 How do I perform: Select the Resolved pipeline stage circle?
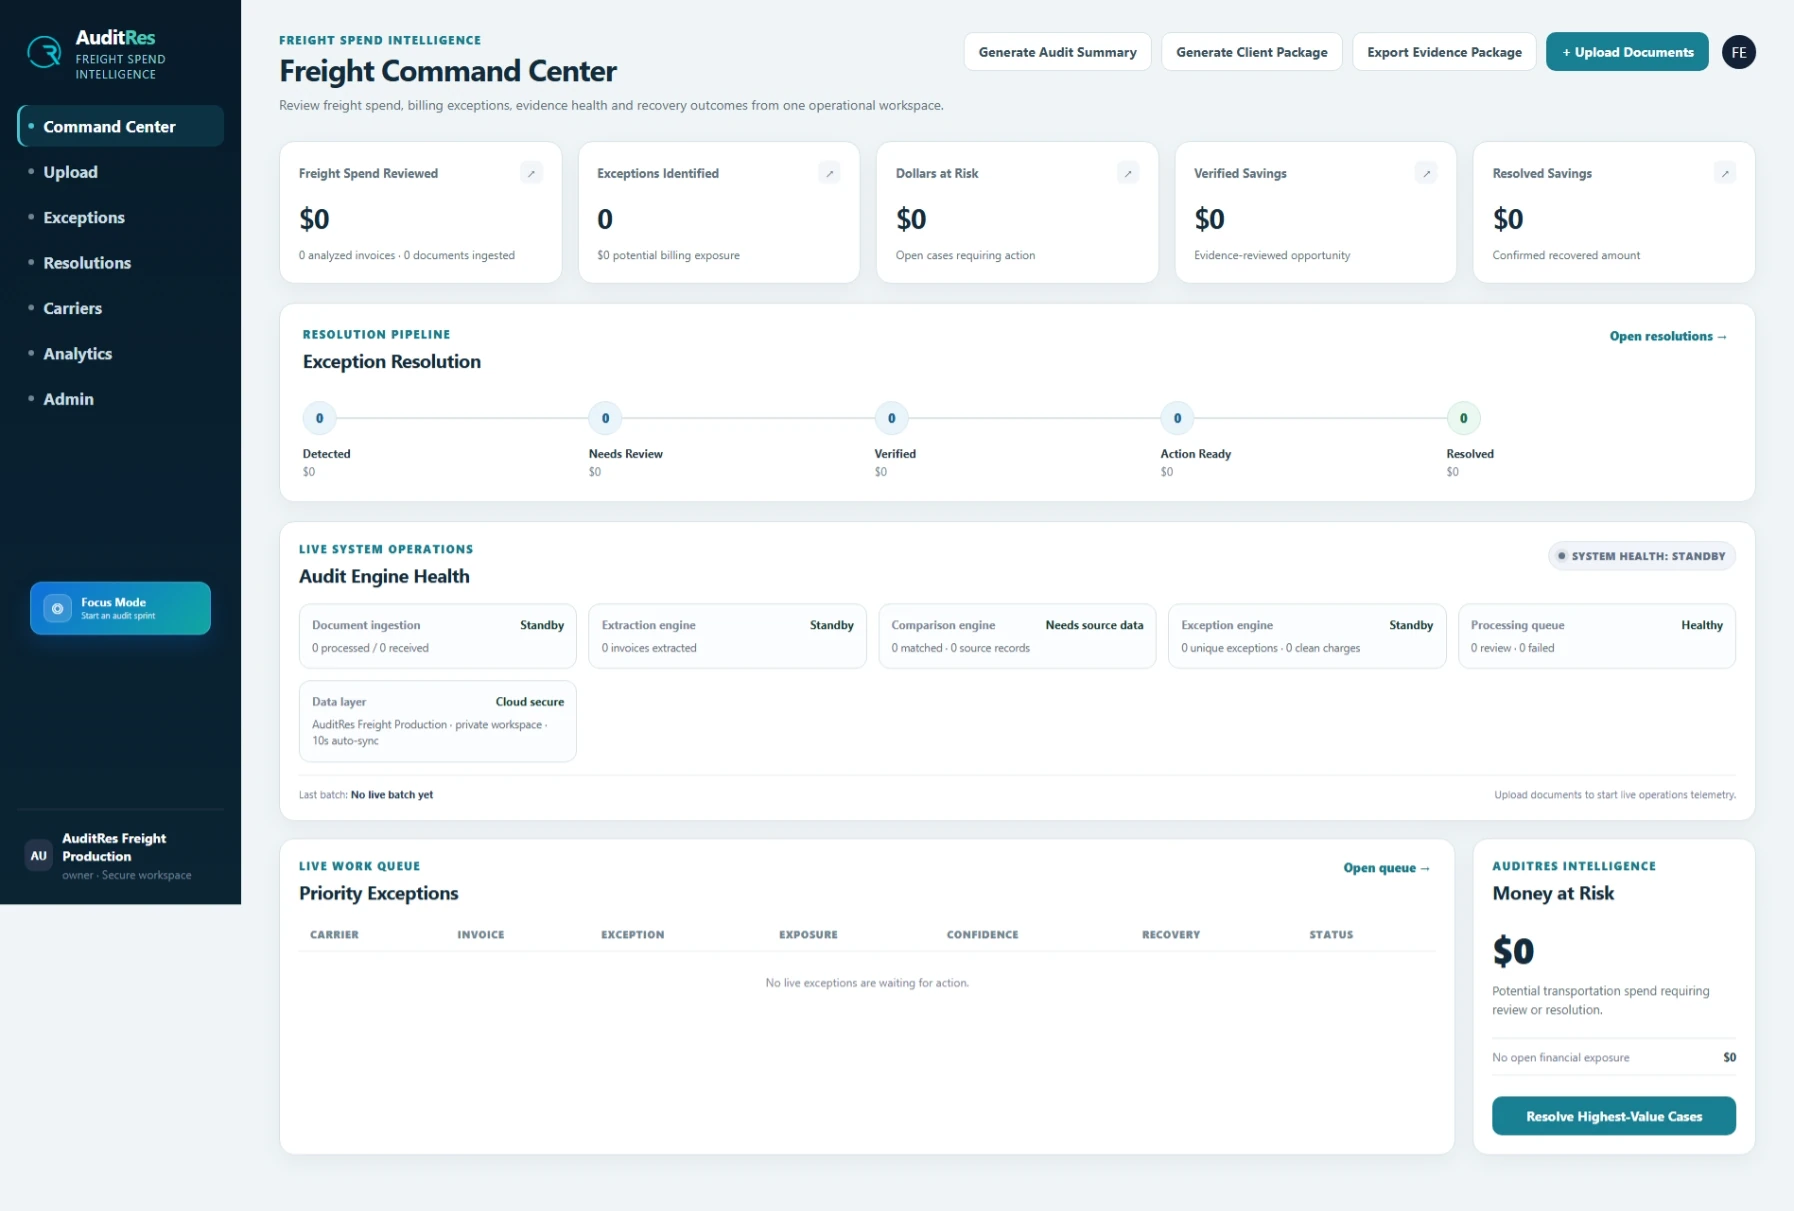pyautogui.click(x=1463, y=418)
